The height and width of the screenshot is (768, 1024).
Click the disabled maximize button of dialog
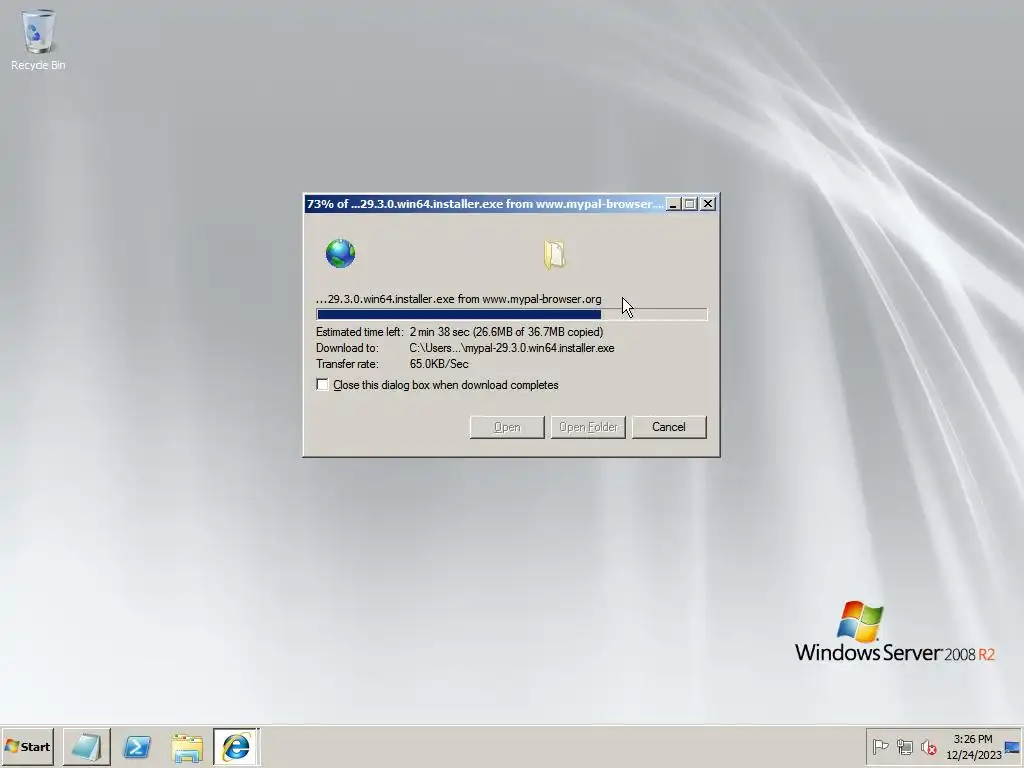click(x=690, y=204)
